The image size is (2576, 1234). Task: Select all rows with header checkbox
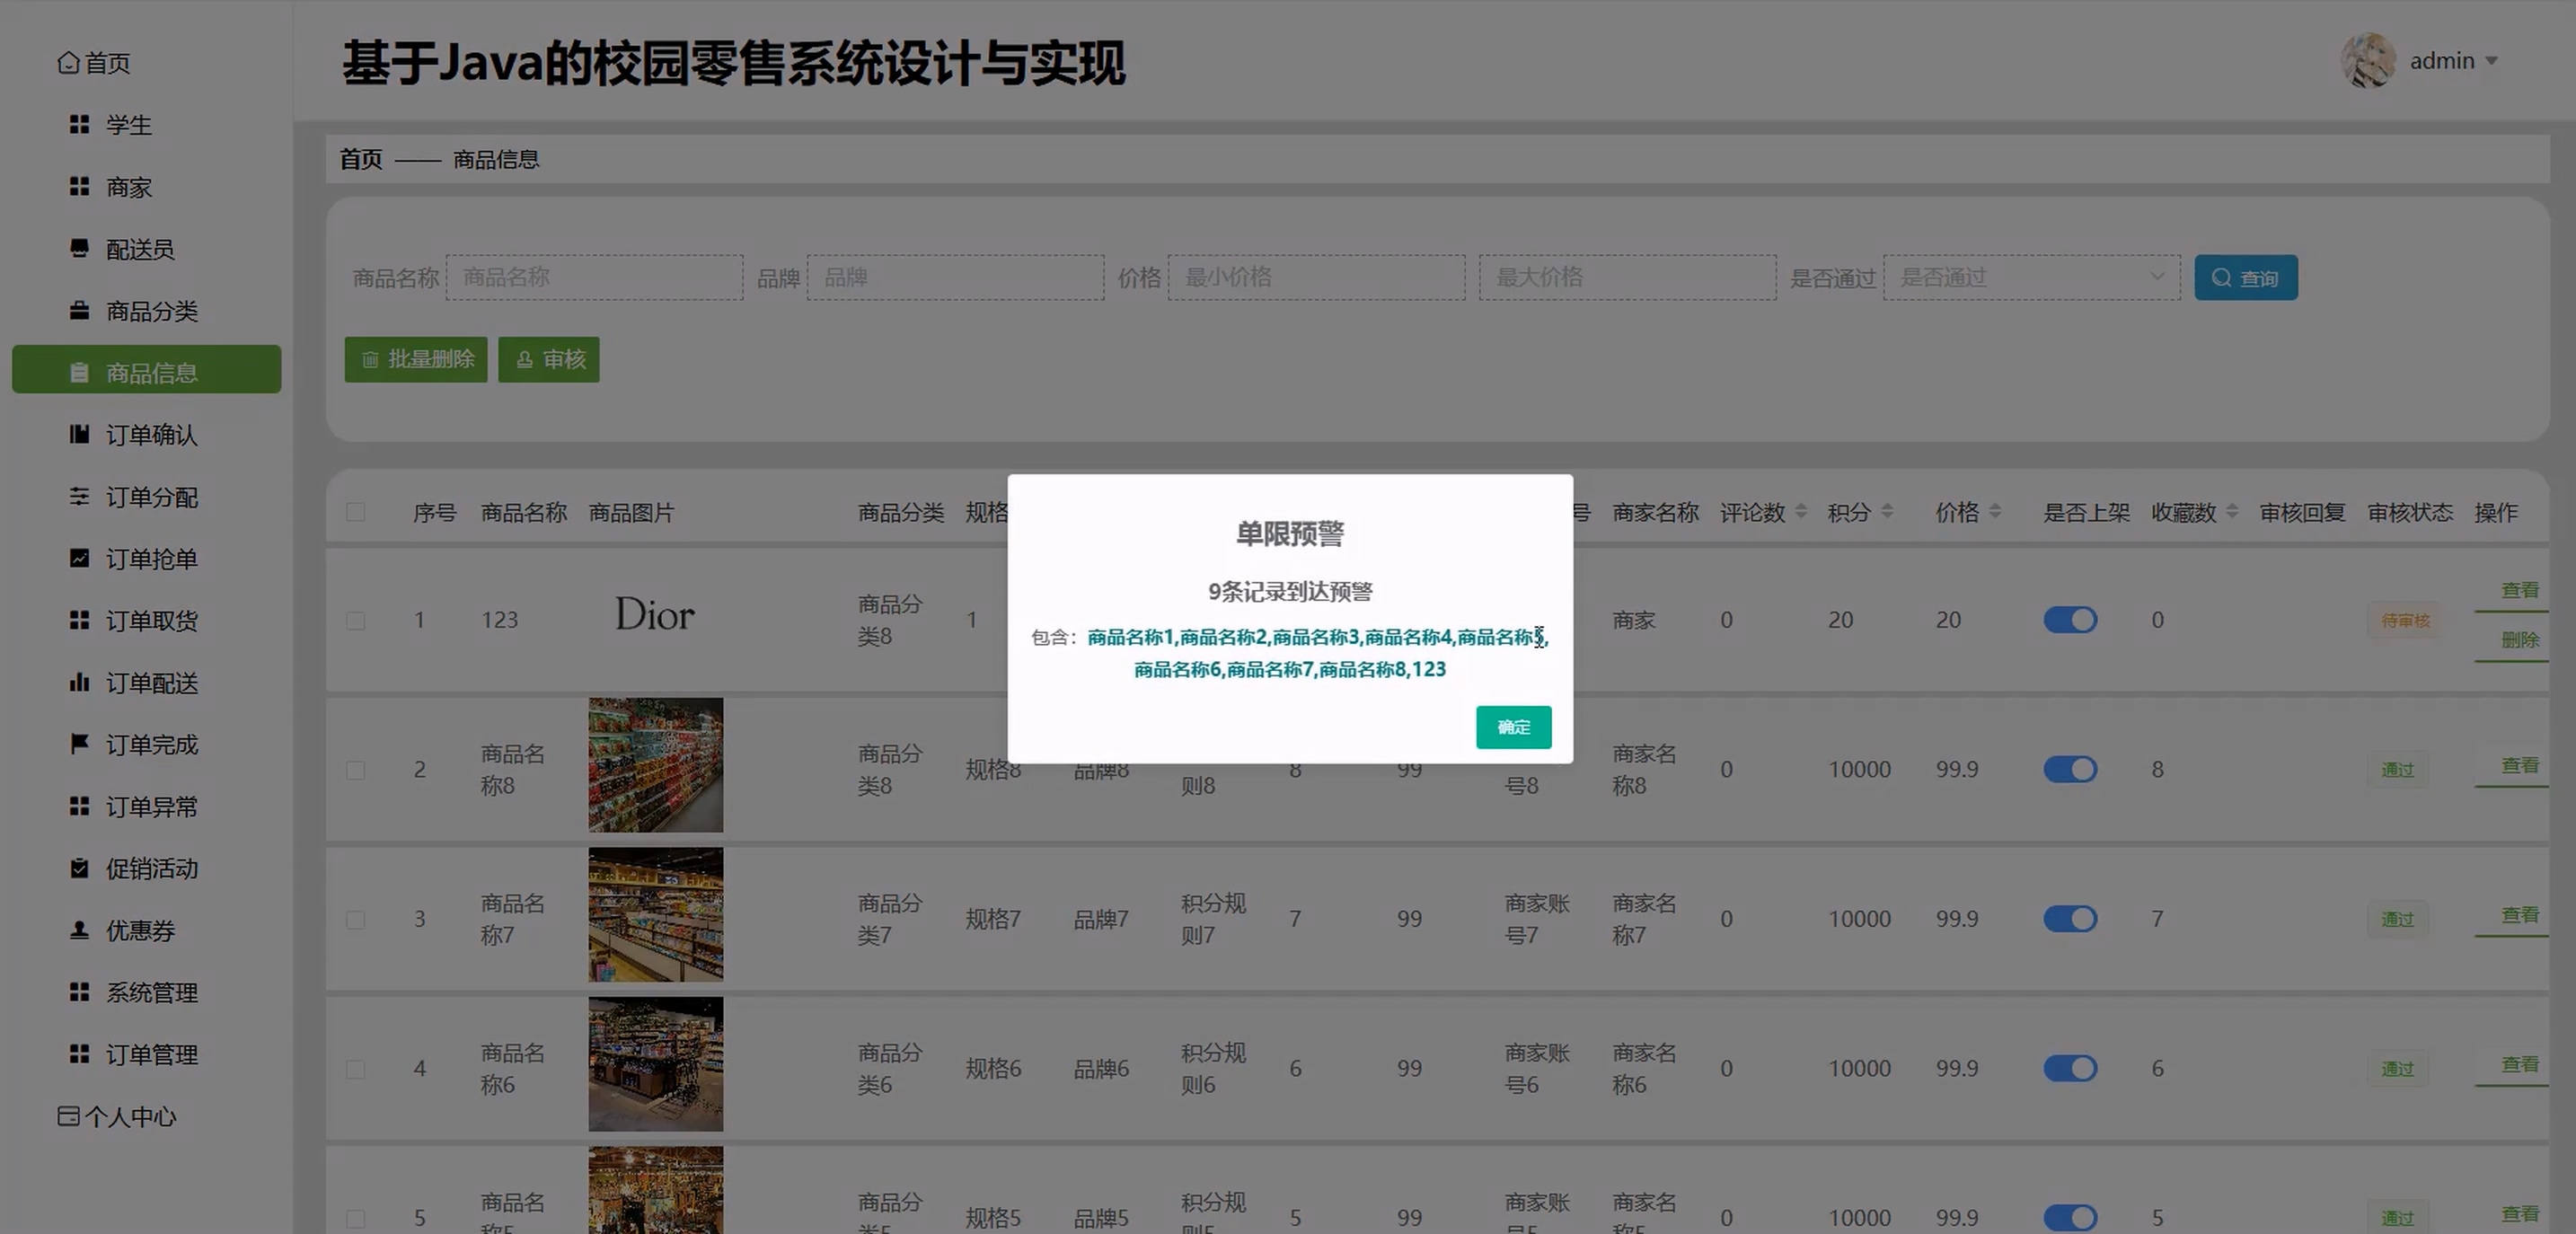(x=355, y=512)
